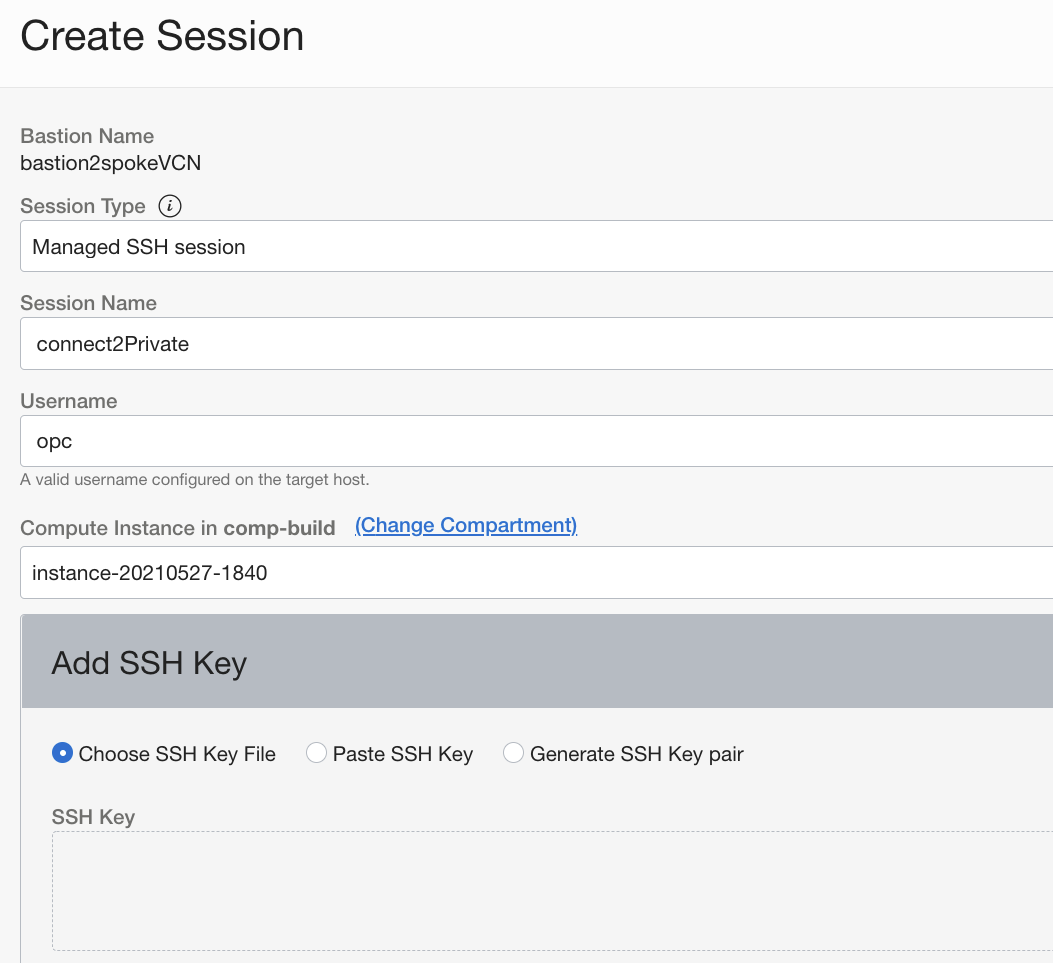Click the valid username hint text

click(x=195, y=479)
